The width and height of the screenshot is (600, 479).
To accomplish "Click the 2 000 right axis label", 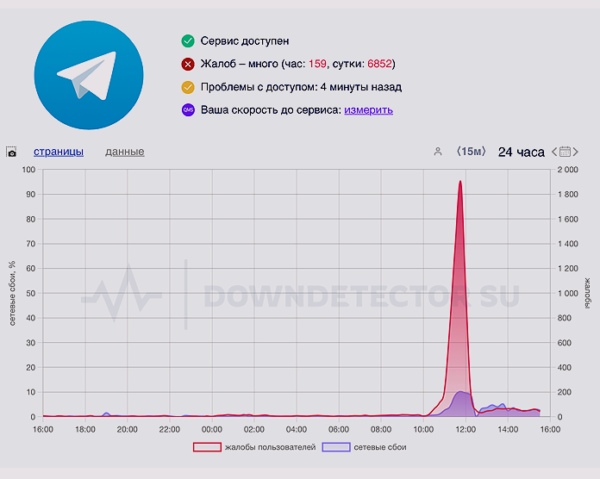I will (x=567, y=169).
